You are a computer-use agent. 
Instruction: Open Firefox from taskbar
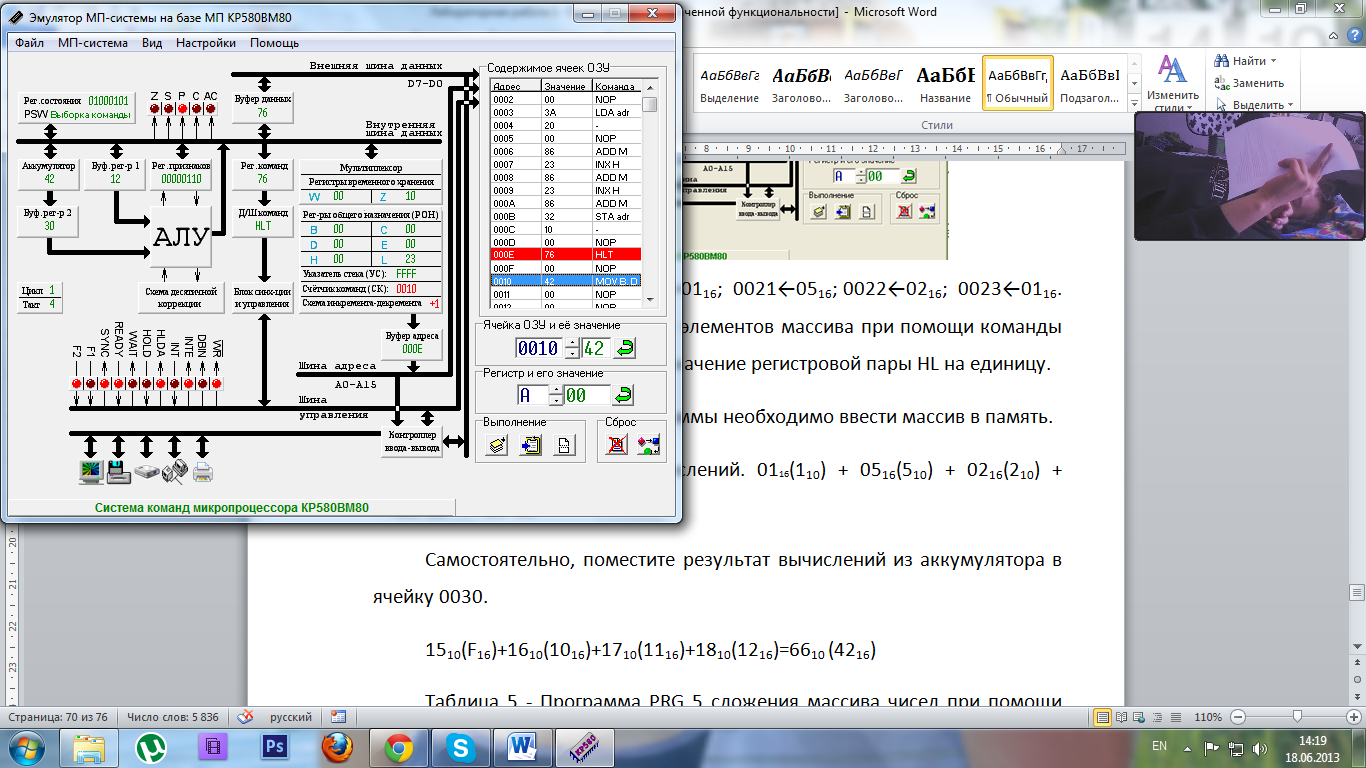pos(337,746)
